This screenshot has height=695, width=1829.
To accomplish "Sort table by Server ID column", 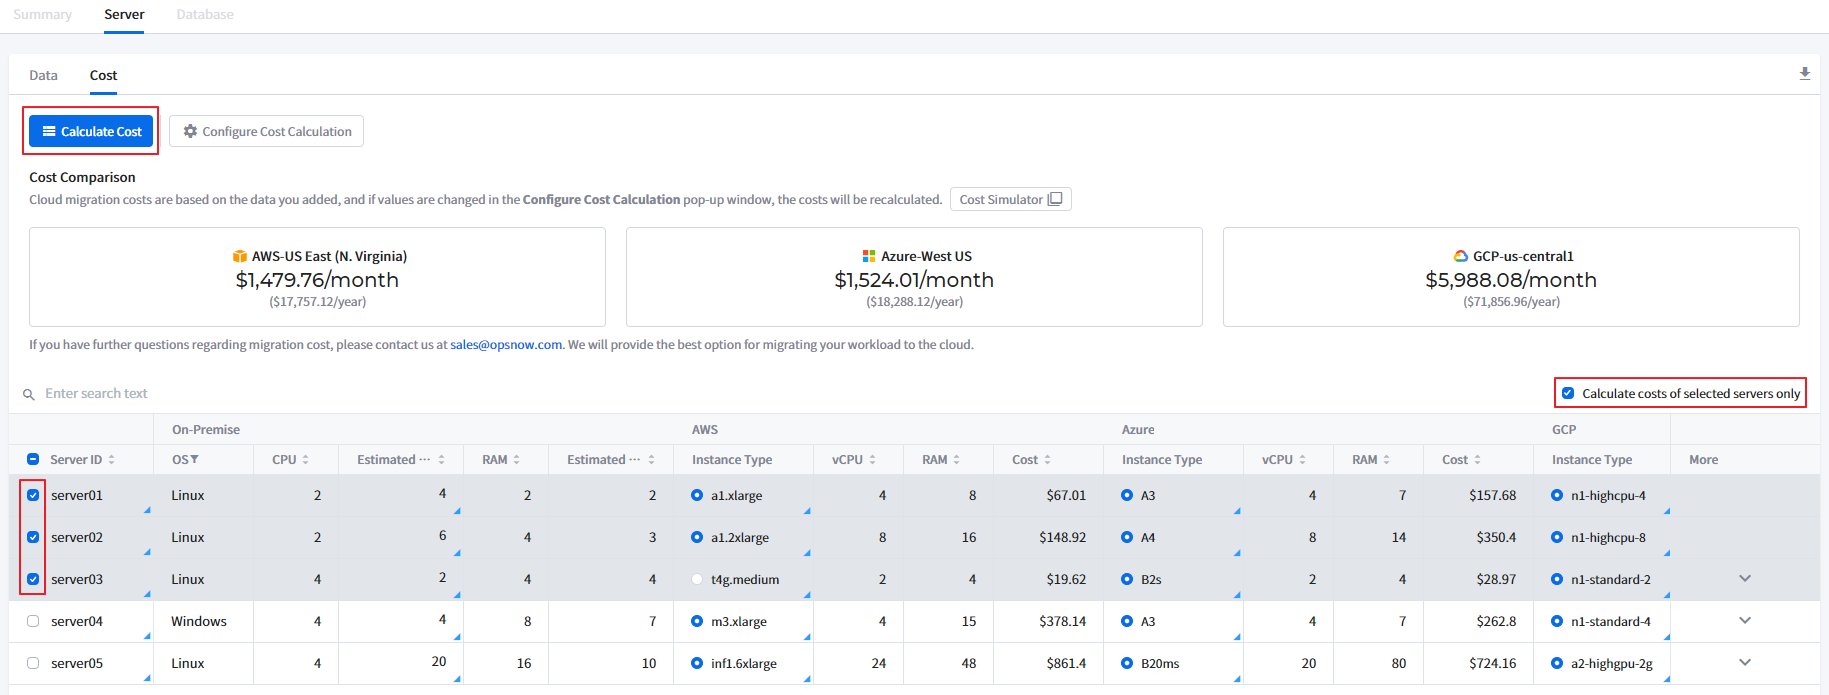I will coord(111,460).
